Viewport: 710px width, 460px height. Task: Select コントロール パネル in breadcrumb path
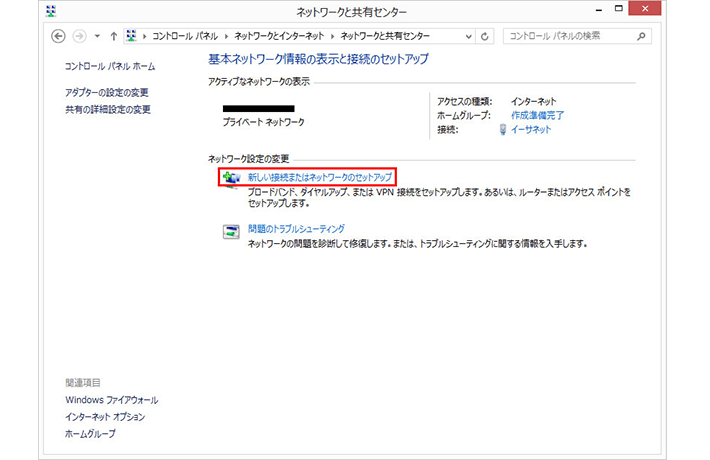[187, 36]
